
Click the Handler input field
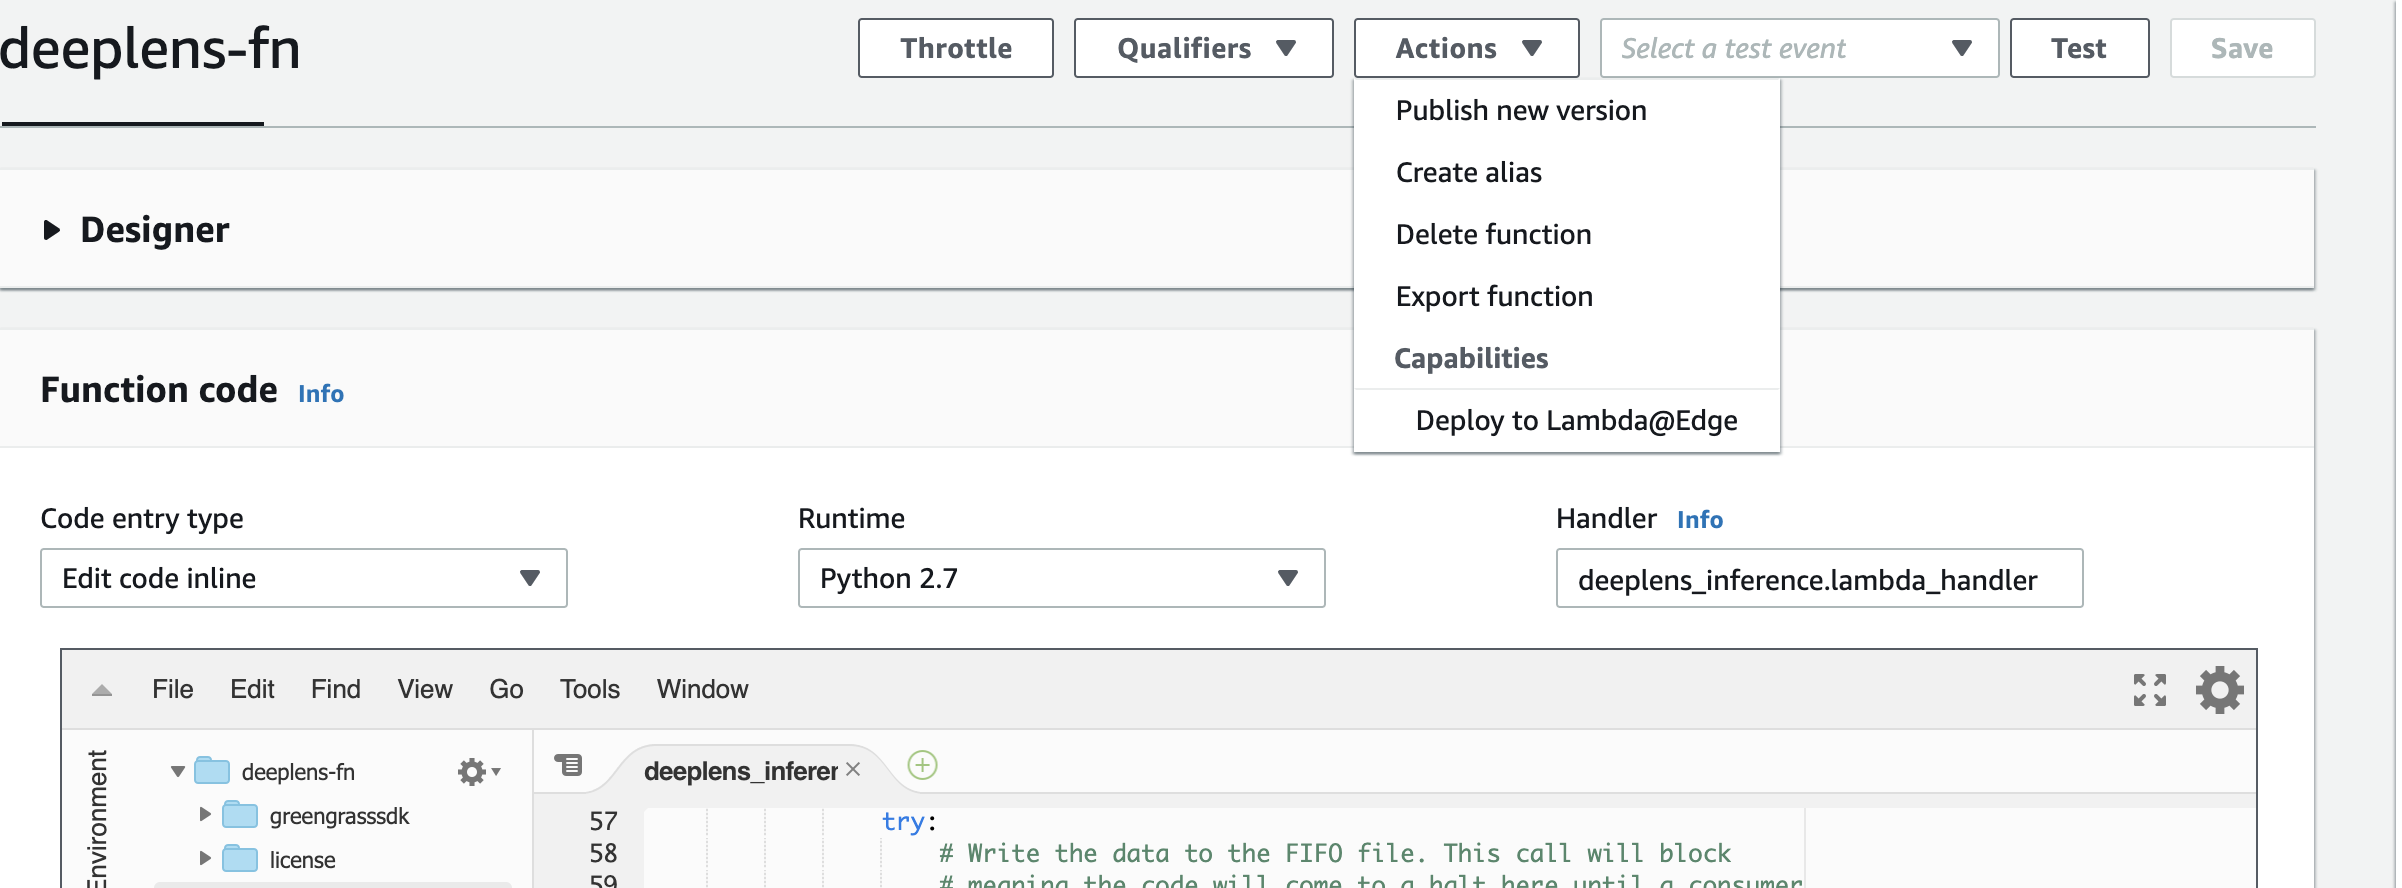(1820, 578)
